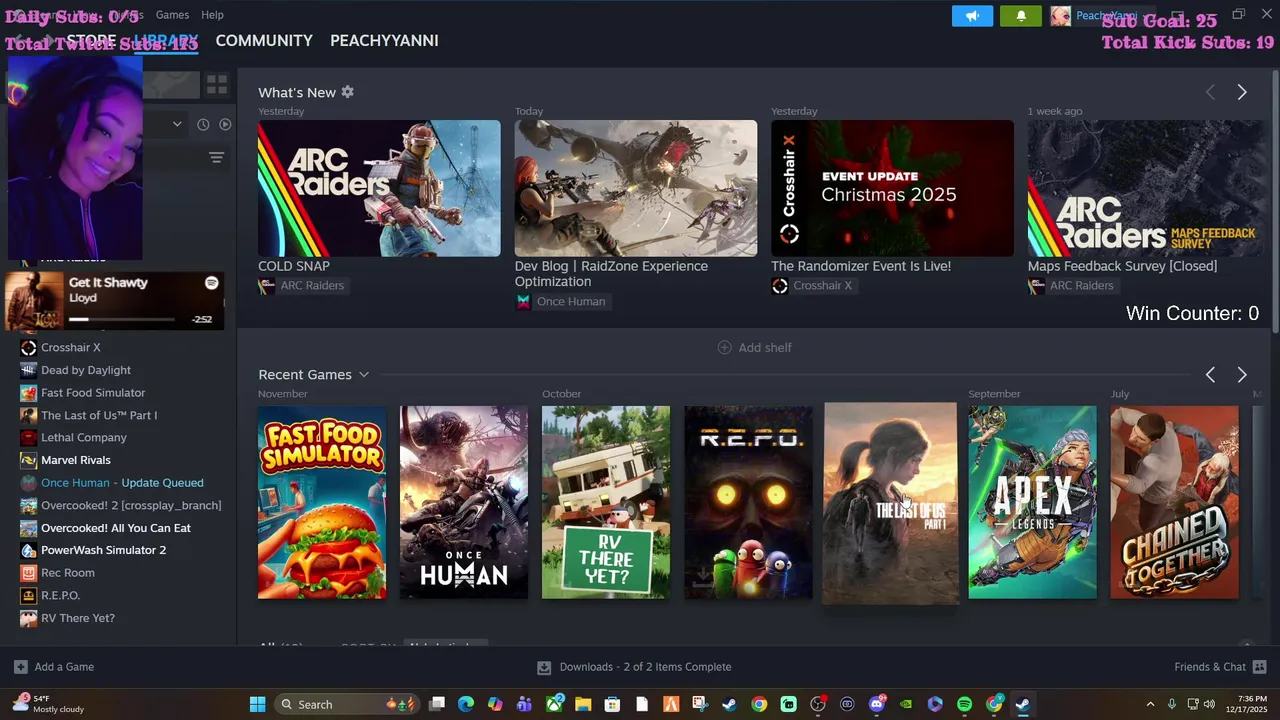This screenshot has width=1280, height=720.
Task: Open the profile avatar in the top bar
Action: 1061,16
